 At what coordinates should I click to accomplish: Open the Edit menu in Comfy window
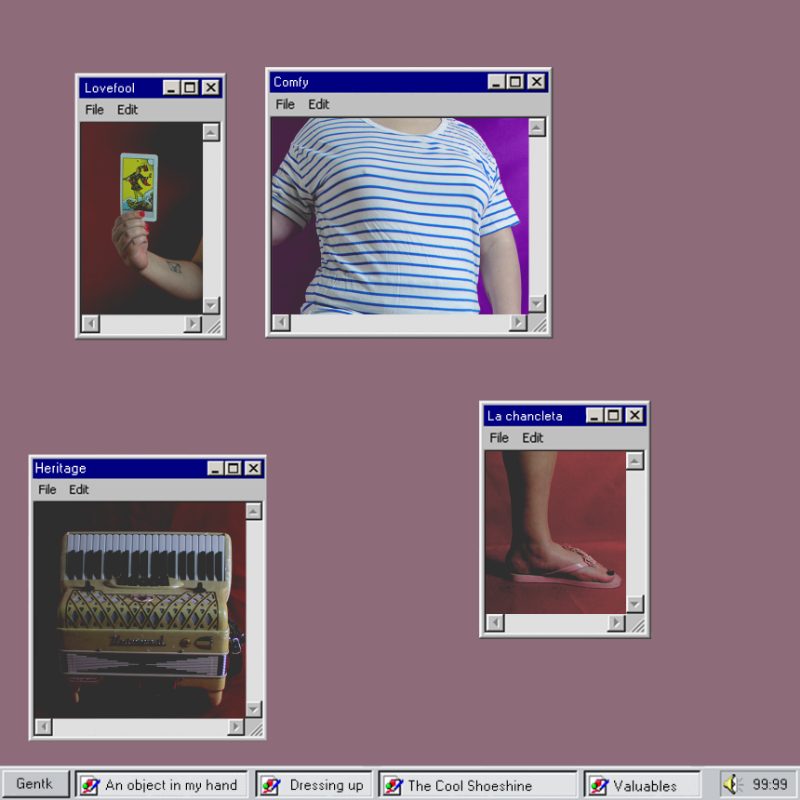pyautogui.click(x=319, y=105)
